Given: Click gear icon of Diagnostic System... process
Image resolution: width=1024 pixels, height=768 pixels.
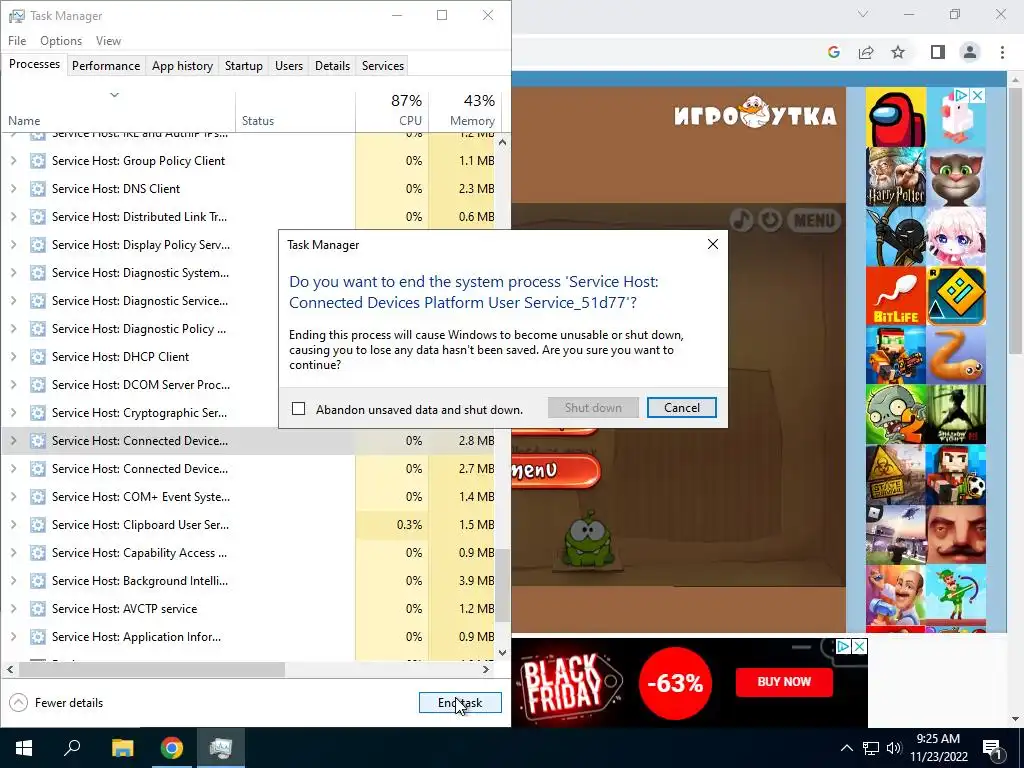Looking at the screenshot, I should pyautogui.click(x=38, y=273).
